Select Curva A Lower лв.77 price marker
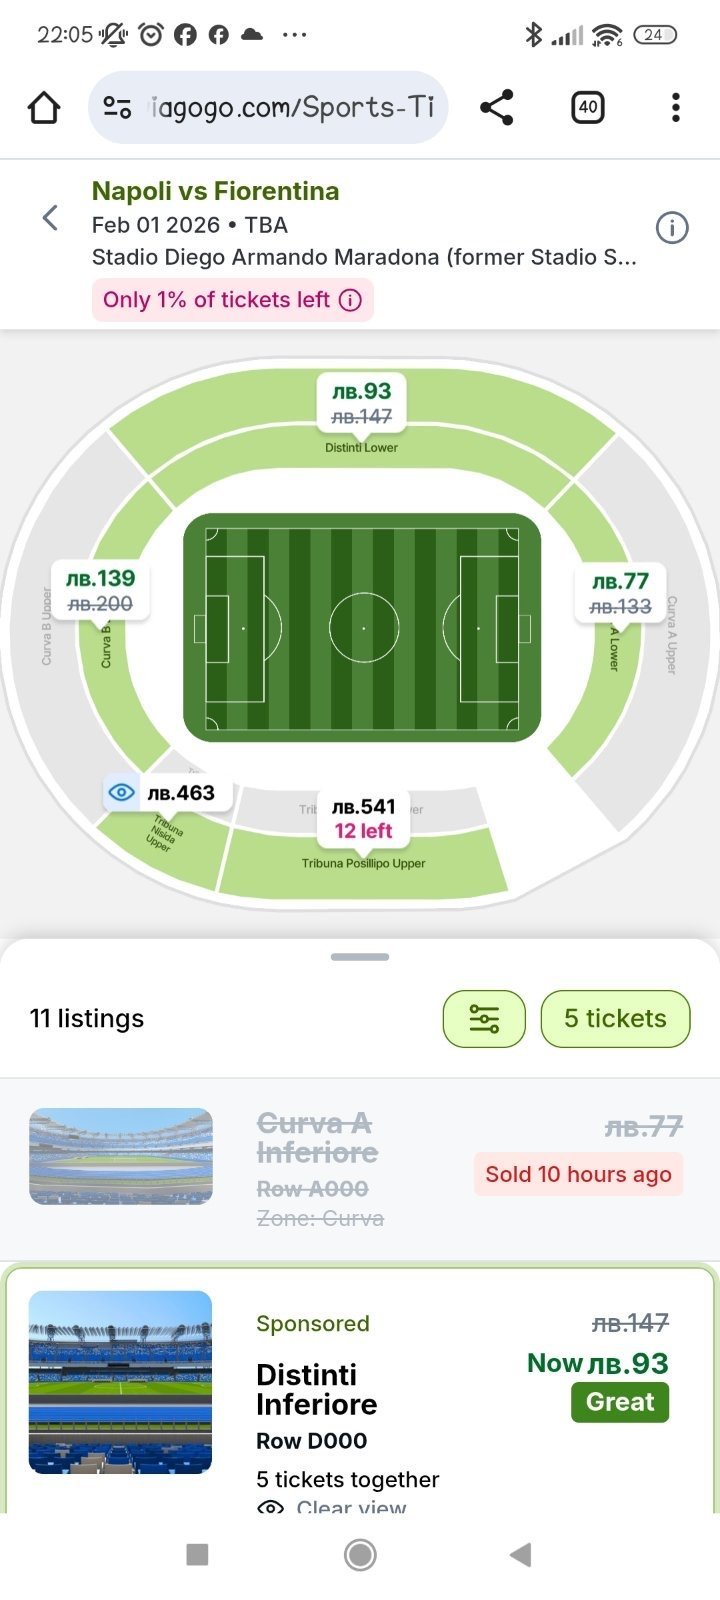The height and width of the screenshot is (1600, 720). click(620, 593)
